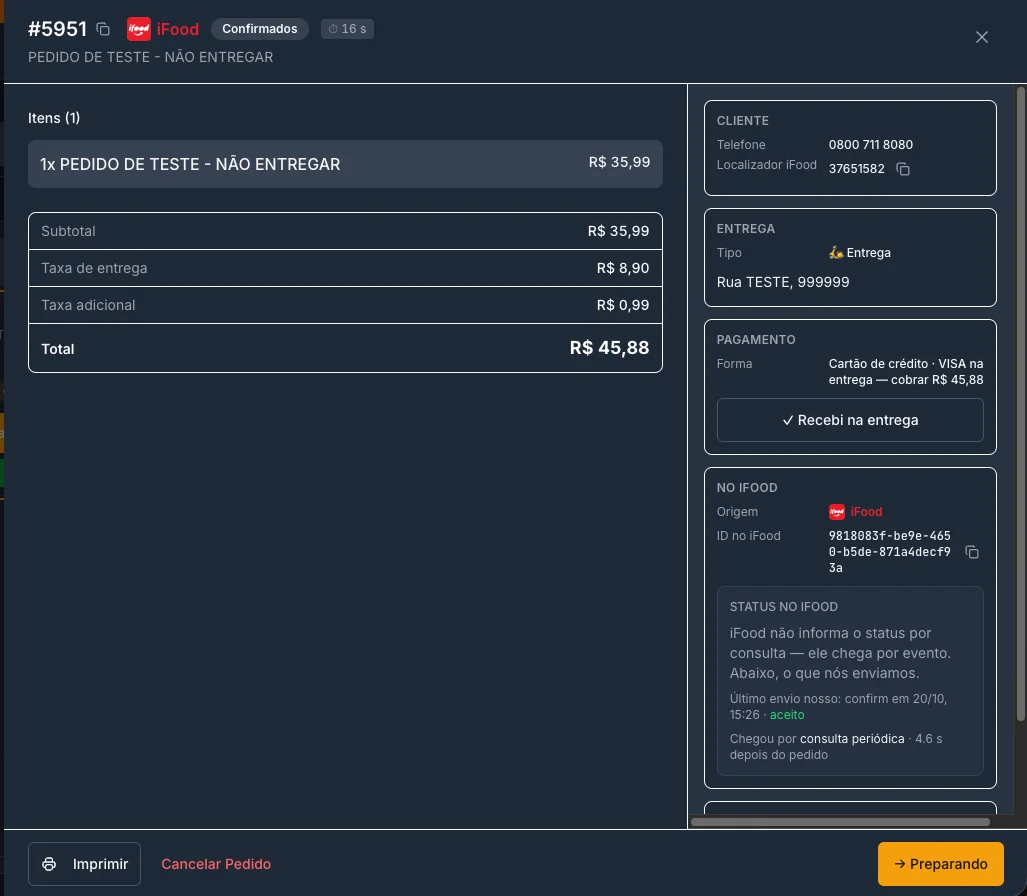Screen dimensions: 1027x896
Task: Click the green 'aceito' status text
Action: (x=787, y=715)
